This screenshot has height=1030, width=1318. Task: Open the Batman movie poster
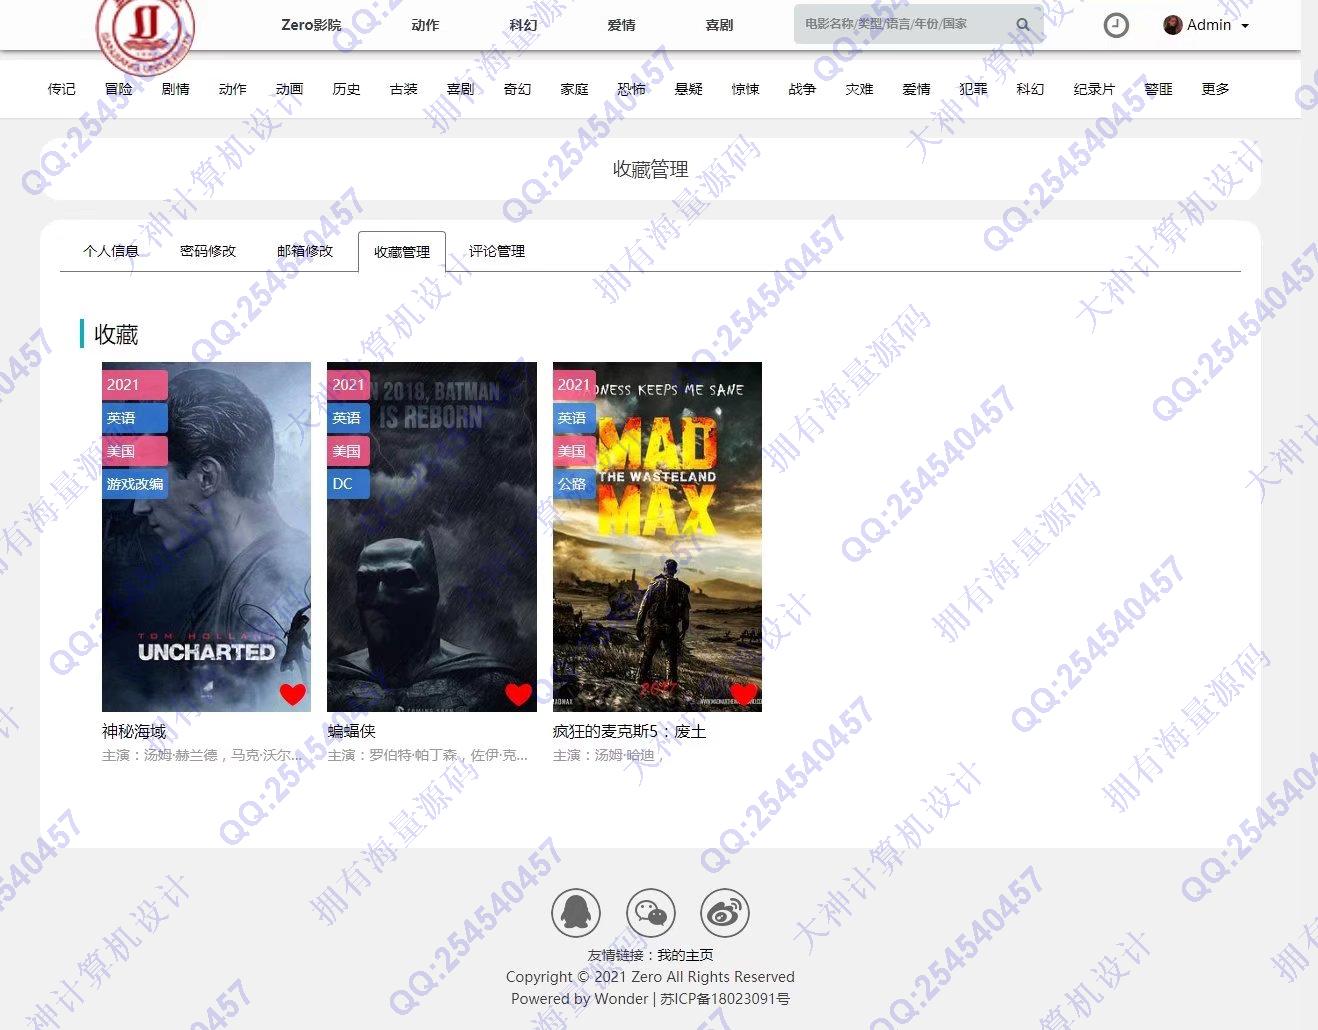(x=432, y=537)
